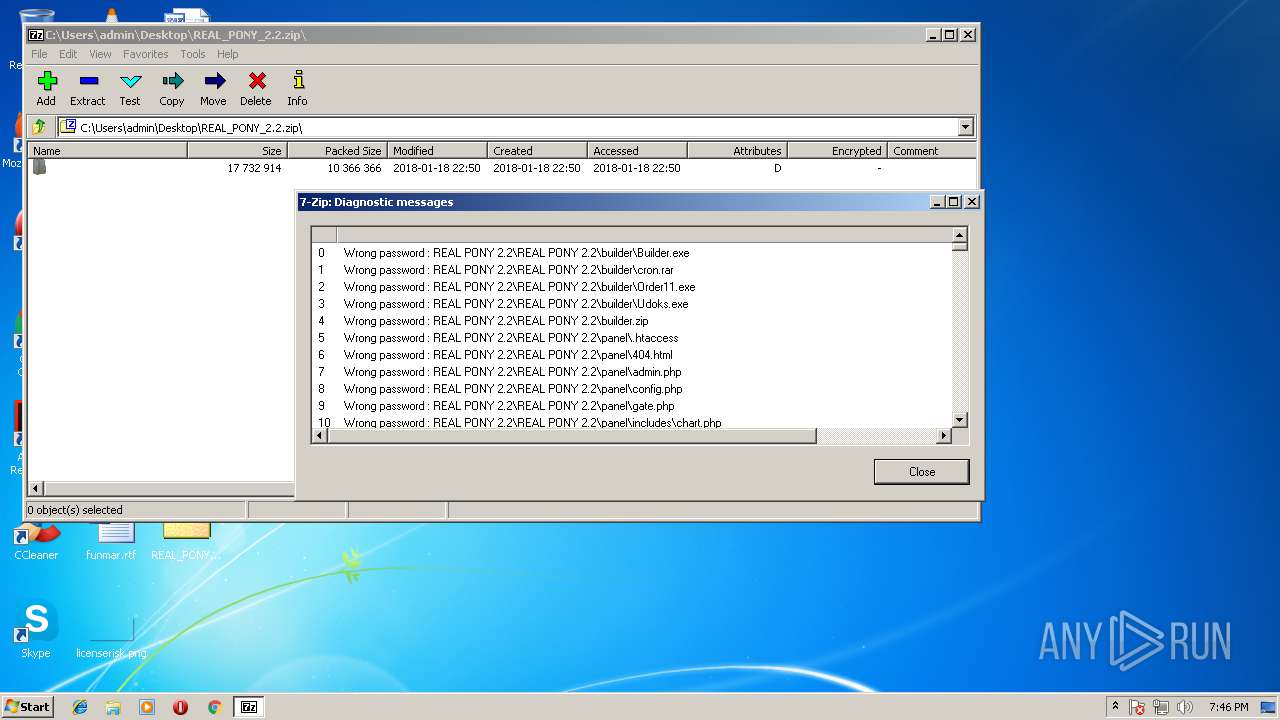Open the Edit menu
The image size is (1280, 720).
click(x=68, y=54)
